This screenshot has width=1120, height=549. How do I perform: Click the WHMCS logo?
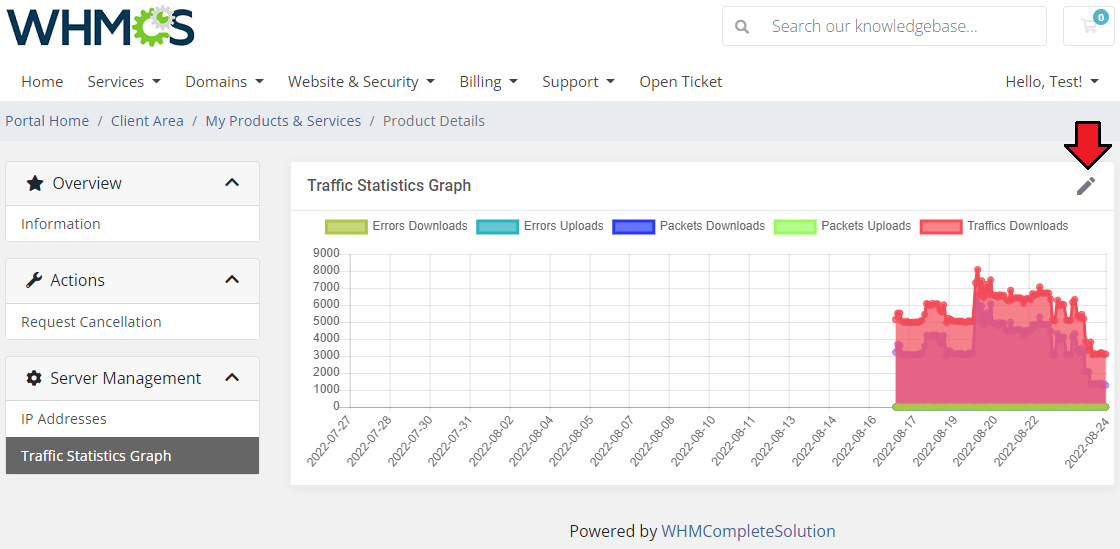(x=101, y=26)
